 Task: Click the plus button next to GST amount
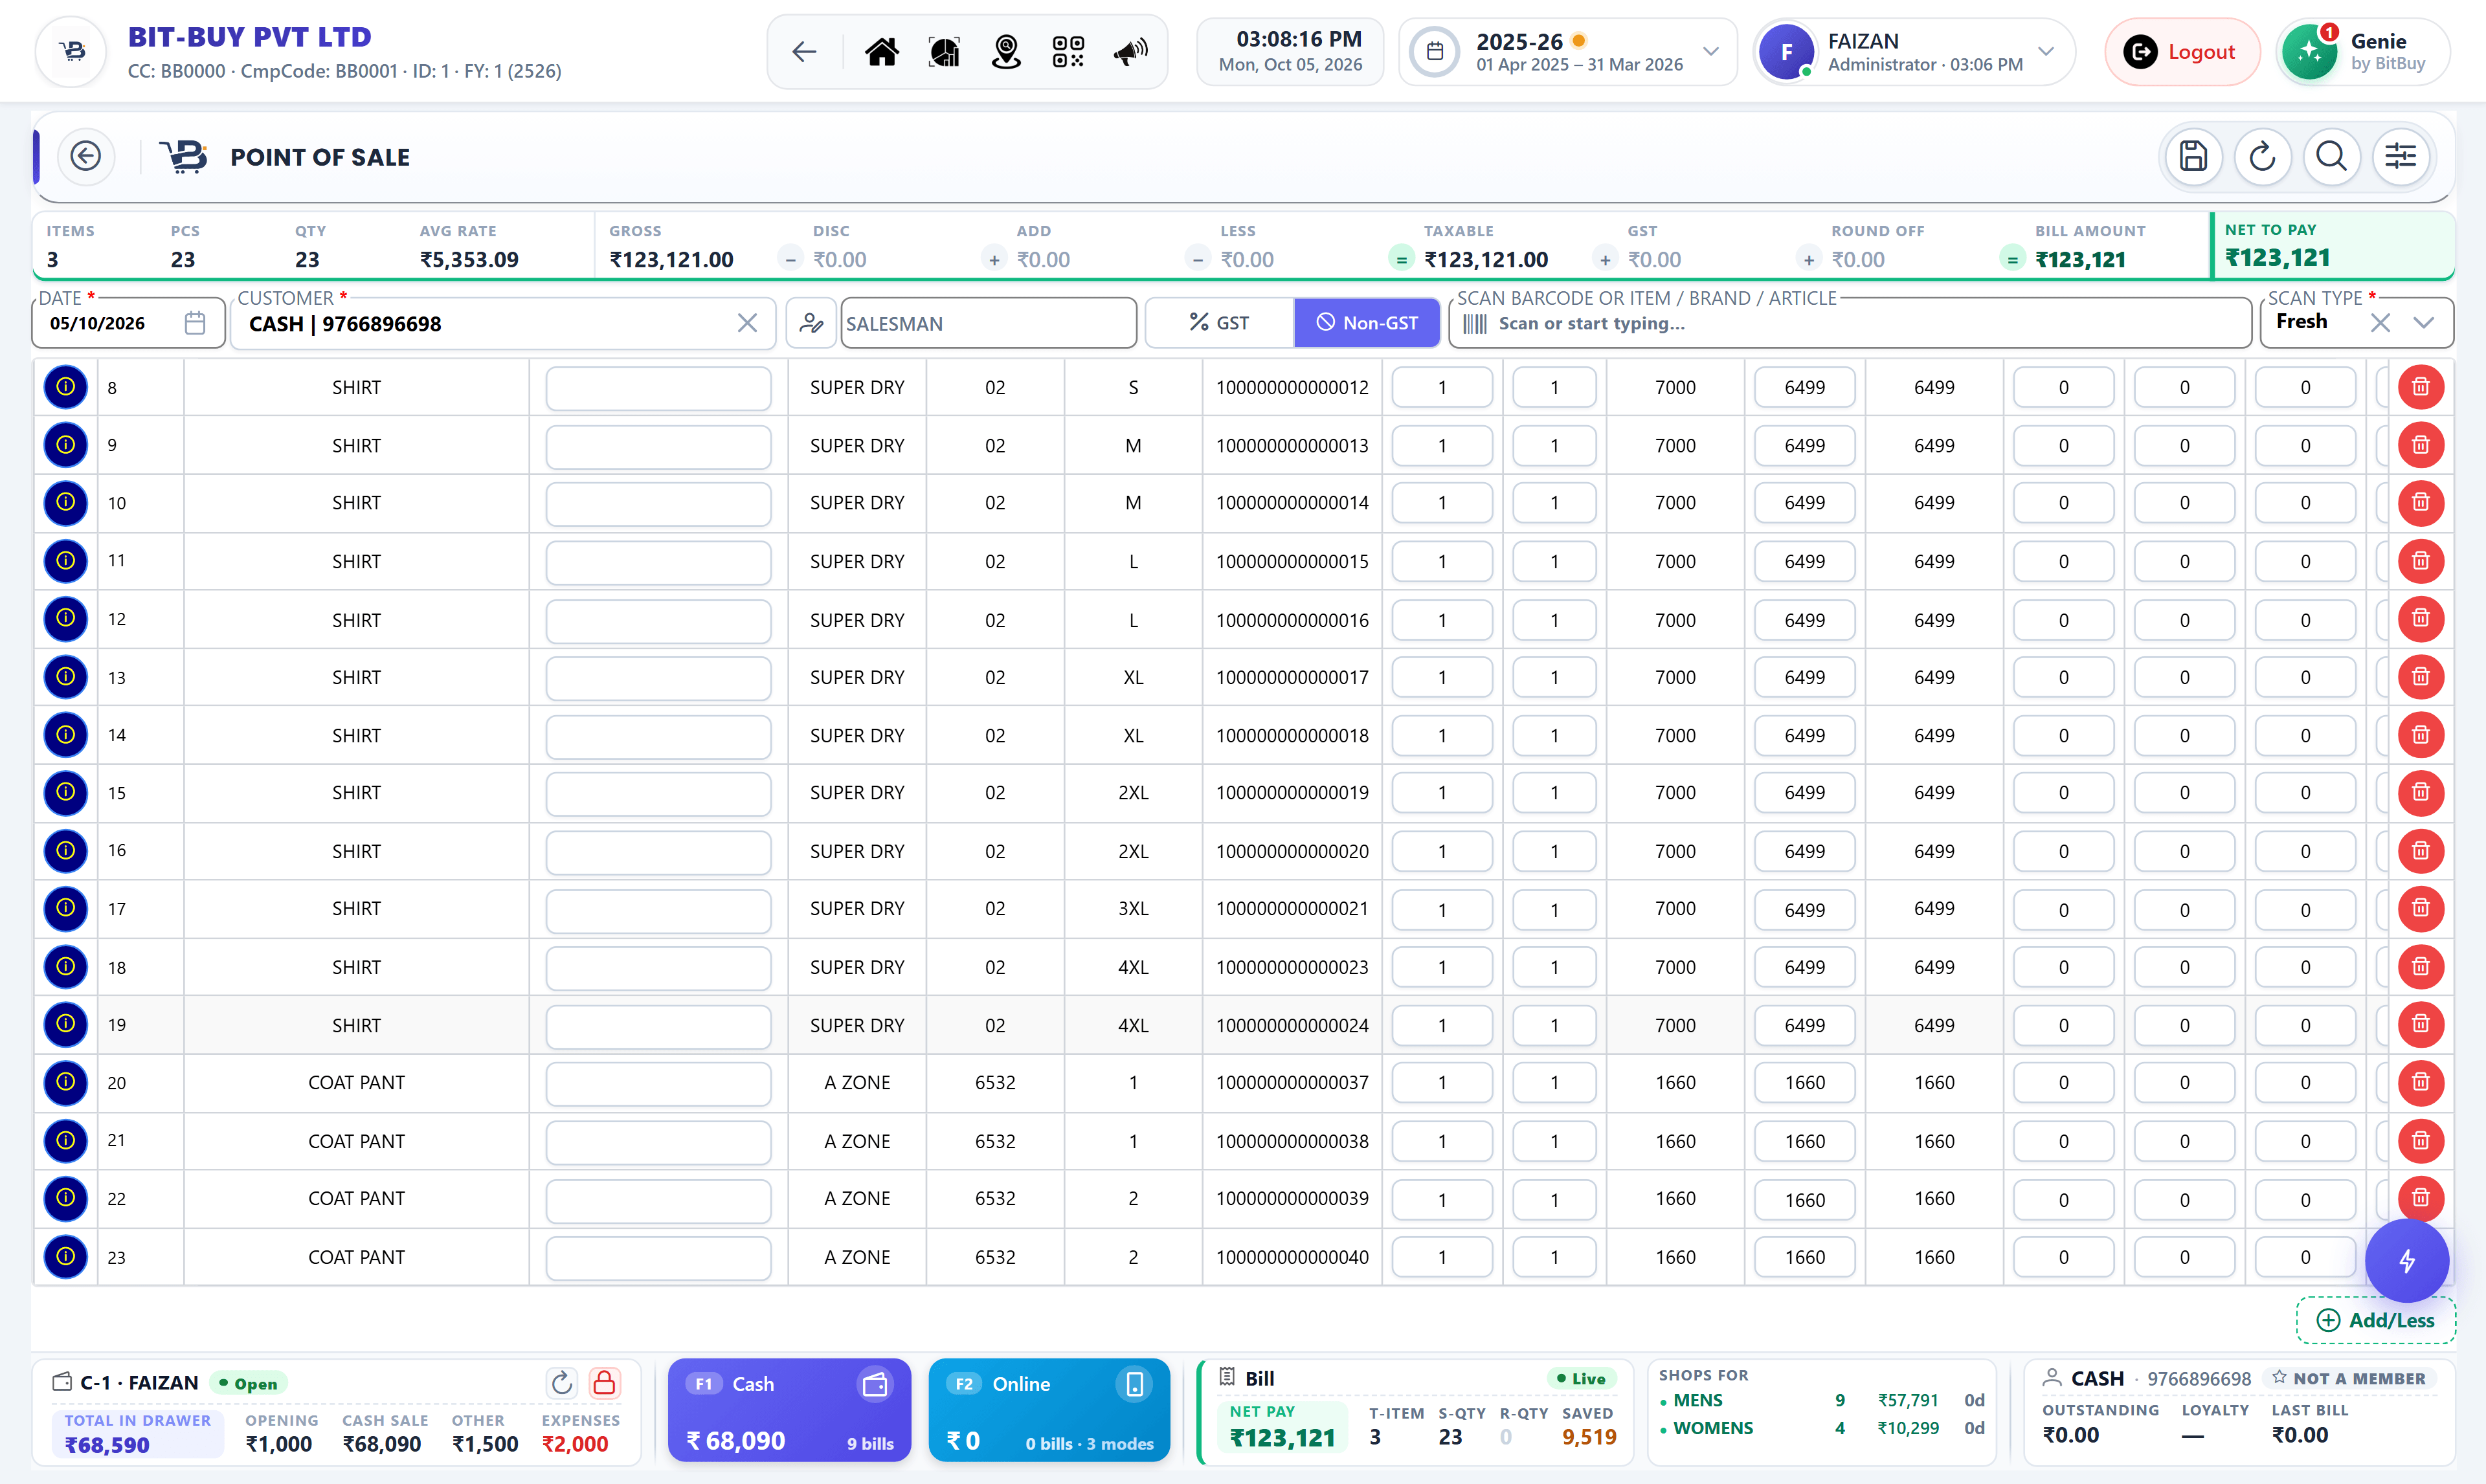(x=1605, y=260)
